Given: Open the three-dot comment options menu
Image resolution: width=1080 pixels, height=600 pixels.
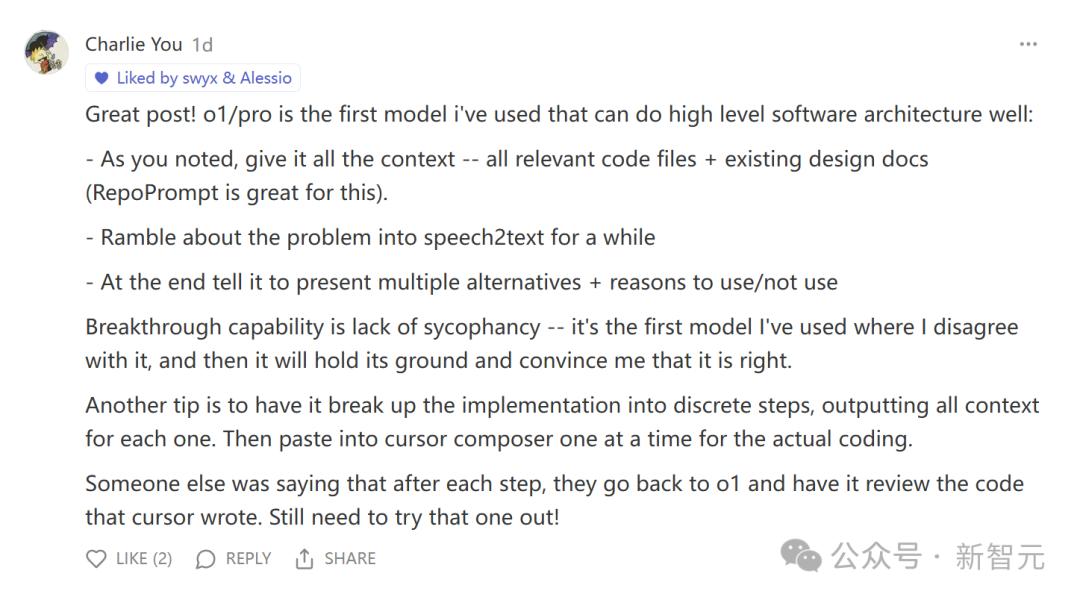Looking at the screenshot, I should point(1028,44).
